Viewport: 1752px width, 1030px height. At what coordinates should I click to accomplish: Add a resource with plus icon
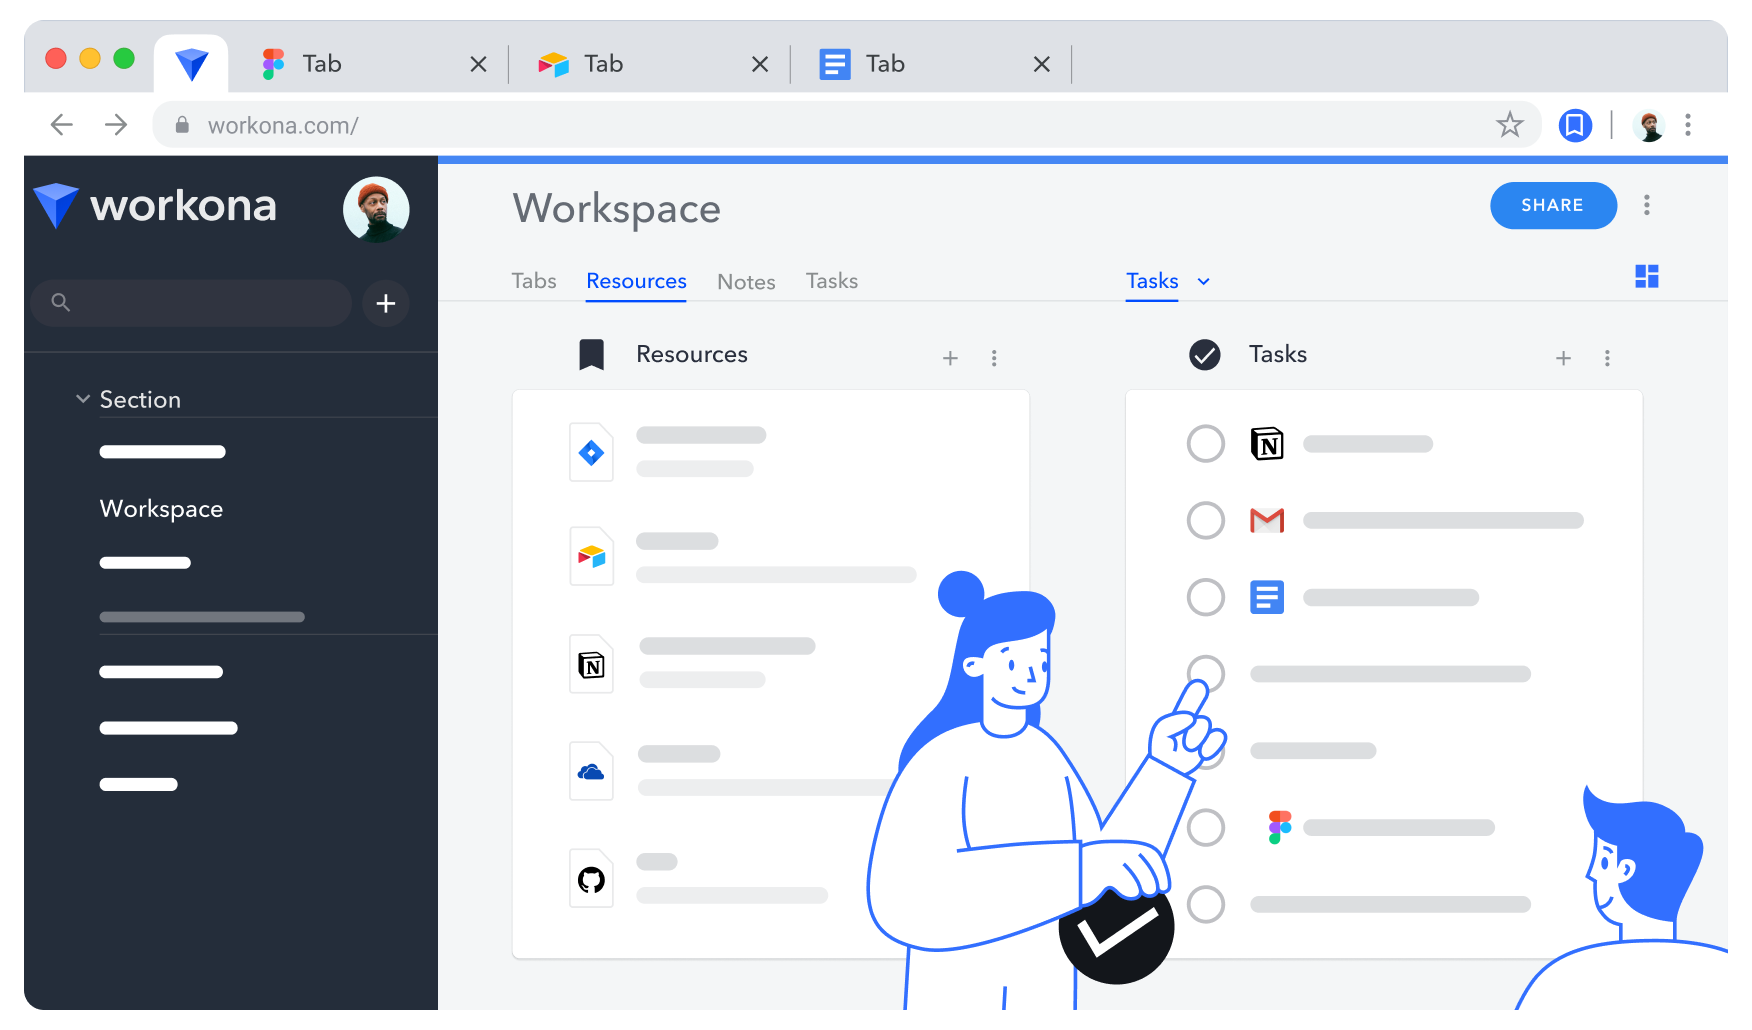point(950,358)
